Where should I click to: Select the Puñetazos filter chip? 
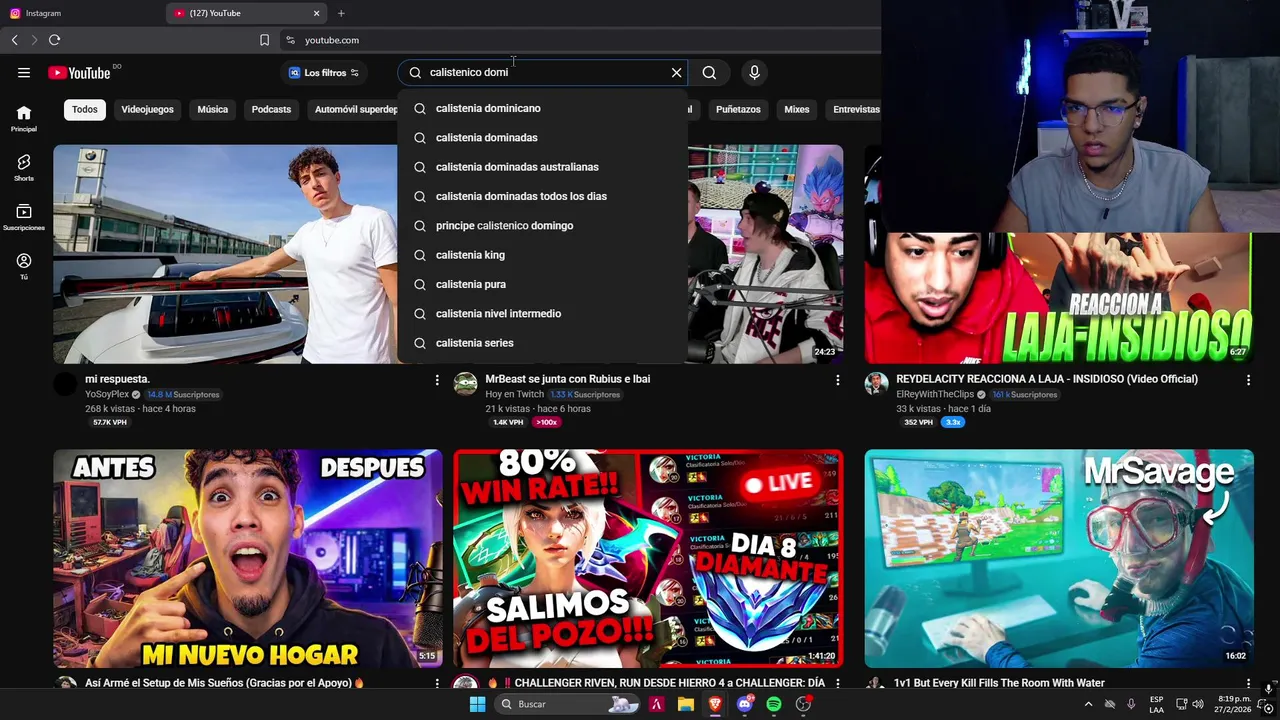[738, 109]
